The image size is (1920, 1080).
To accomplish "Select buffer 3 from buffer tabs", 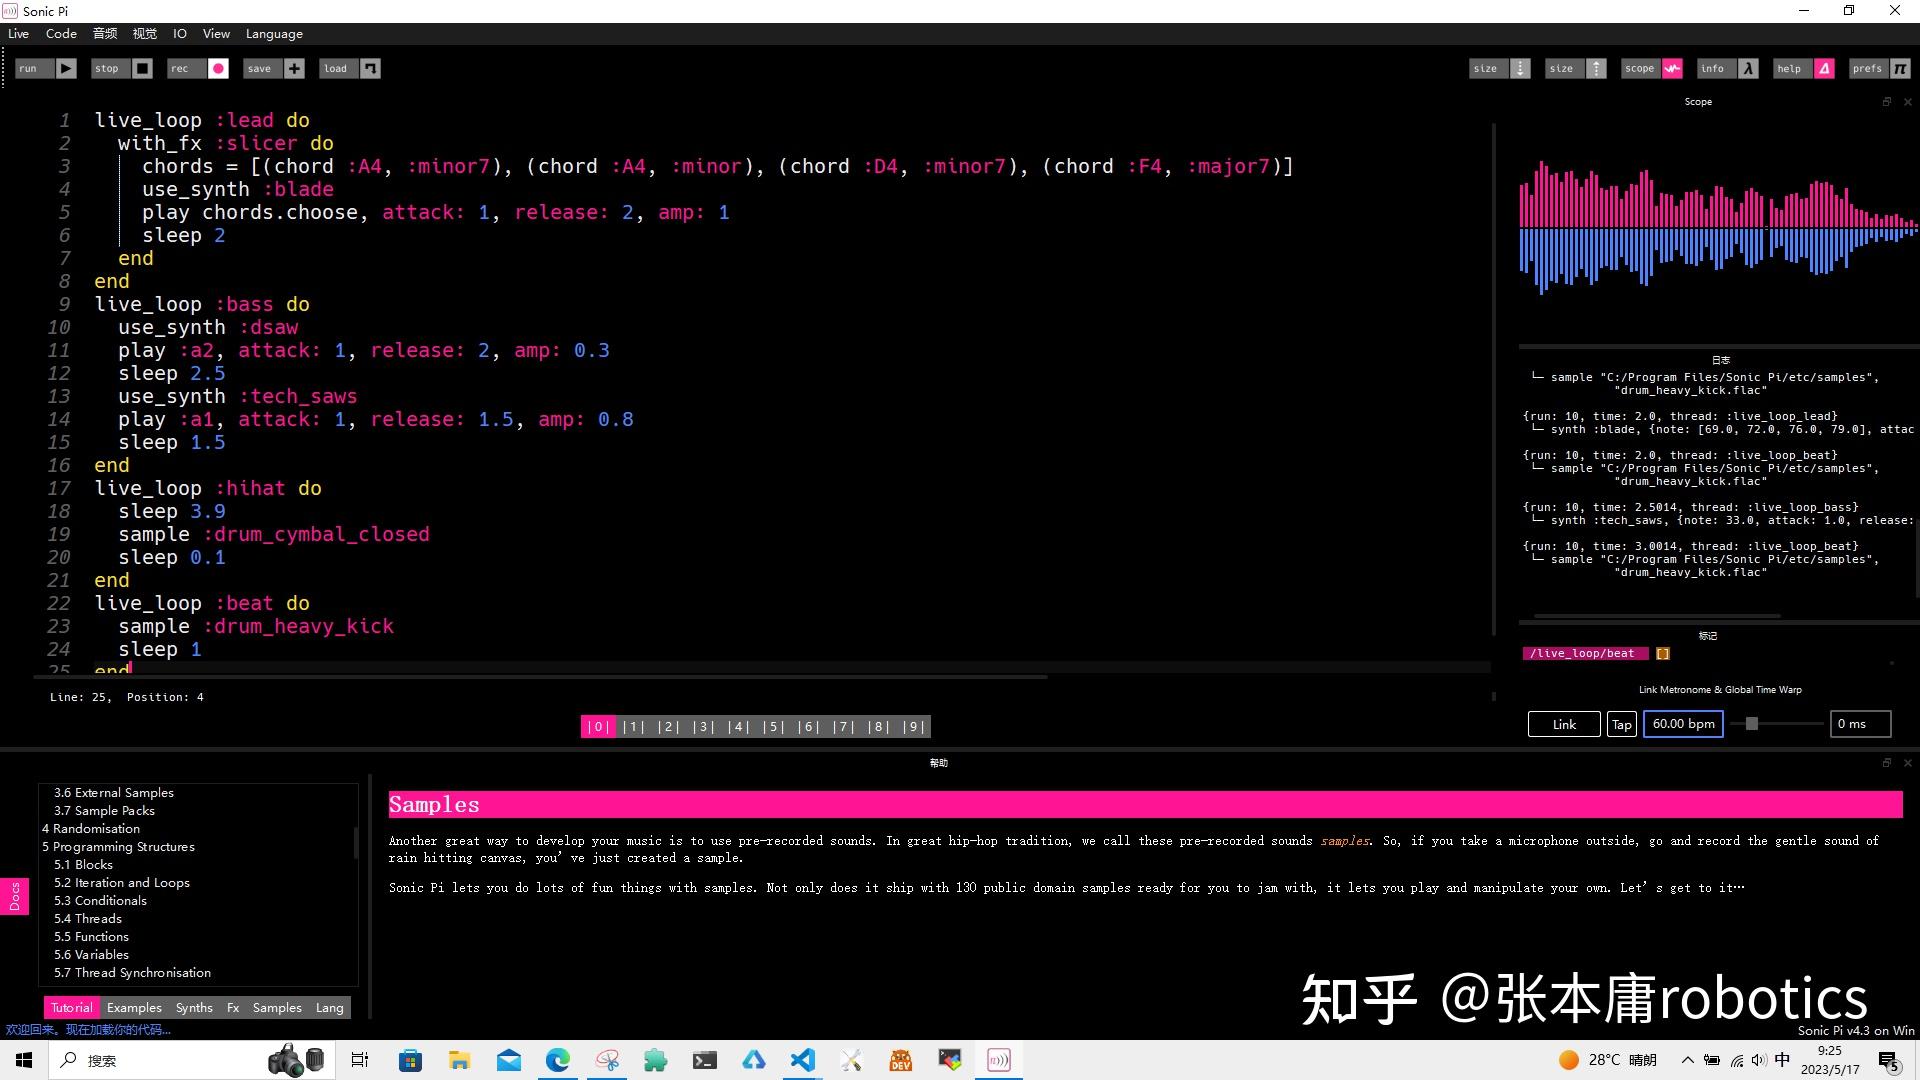I will [703, 726].
